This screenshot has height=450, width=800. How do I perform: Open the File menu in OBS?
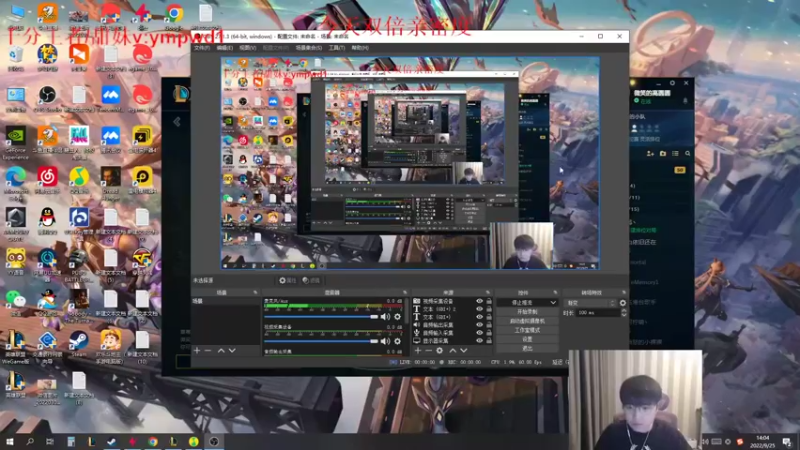coord(202,47)
